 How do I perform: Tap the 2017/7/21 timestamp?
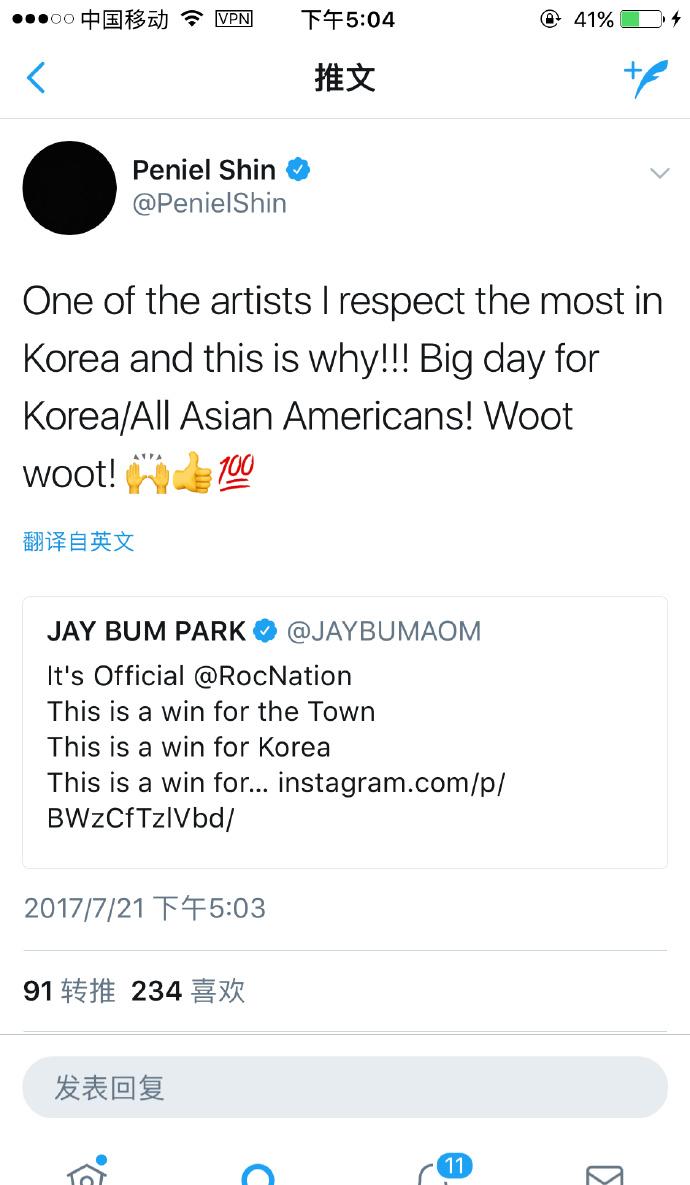tap(144, 908)
